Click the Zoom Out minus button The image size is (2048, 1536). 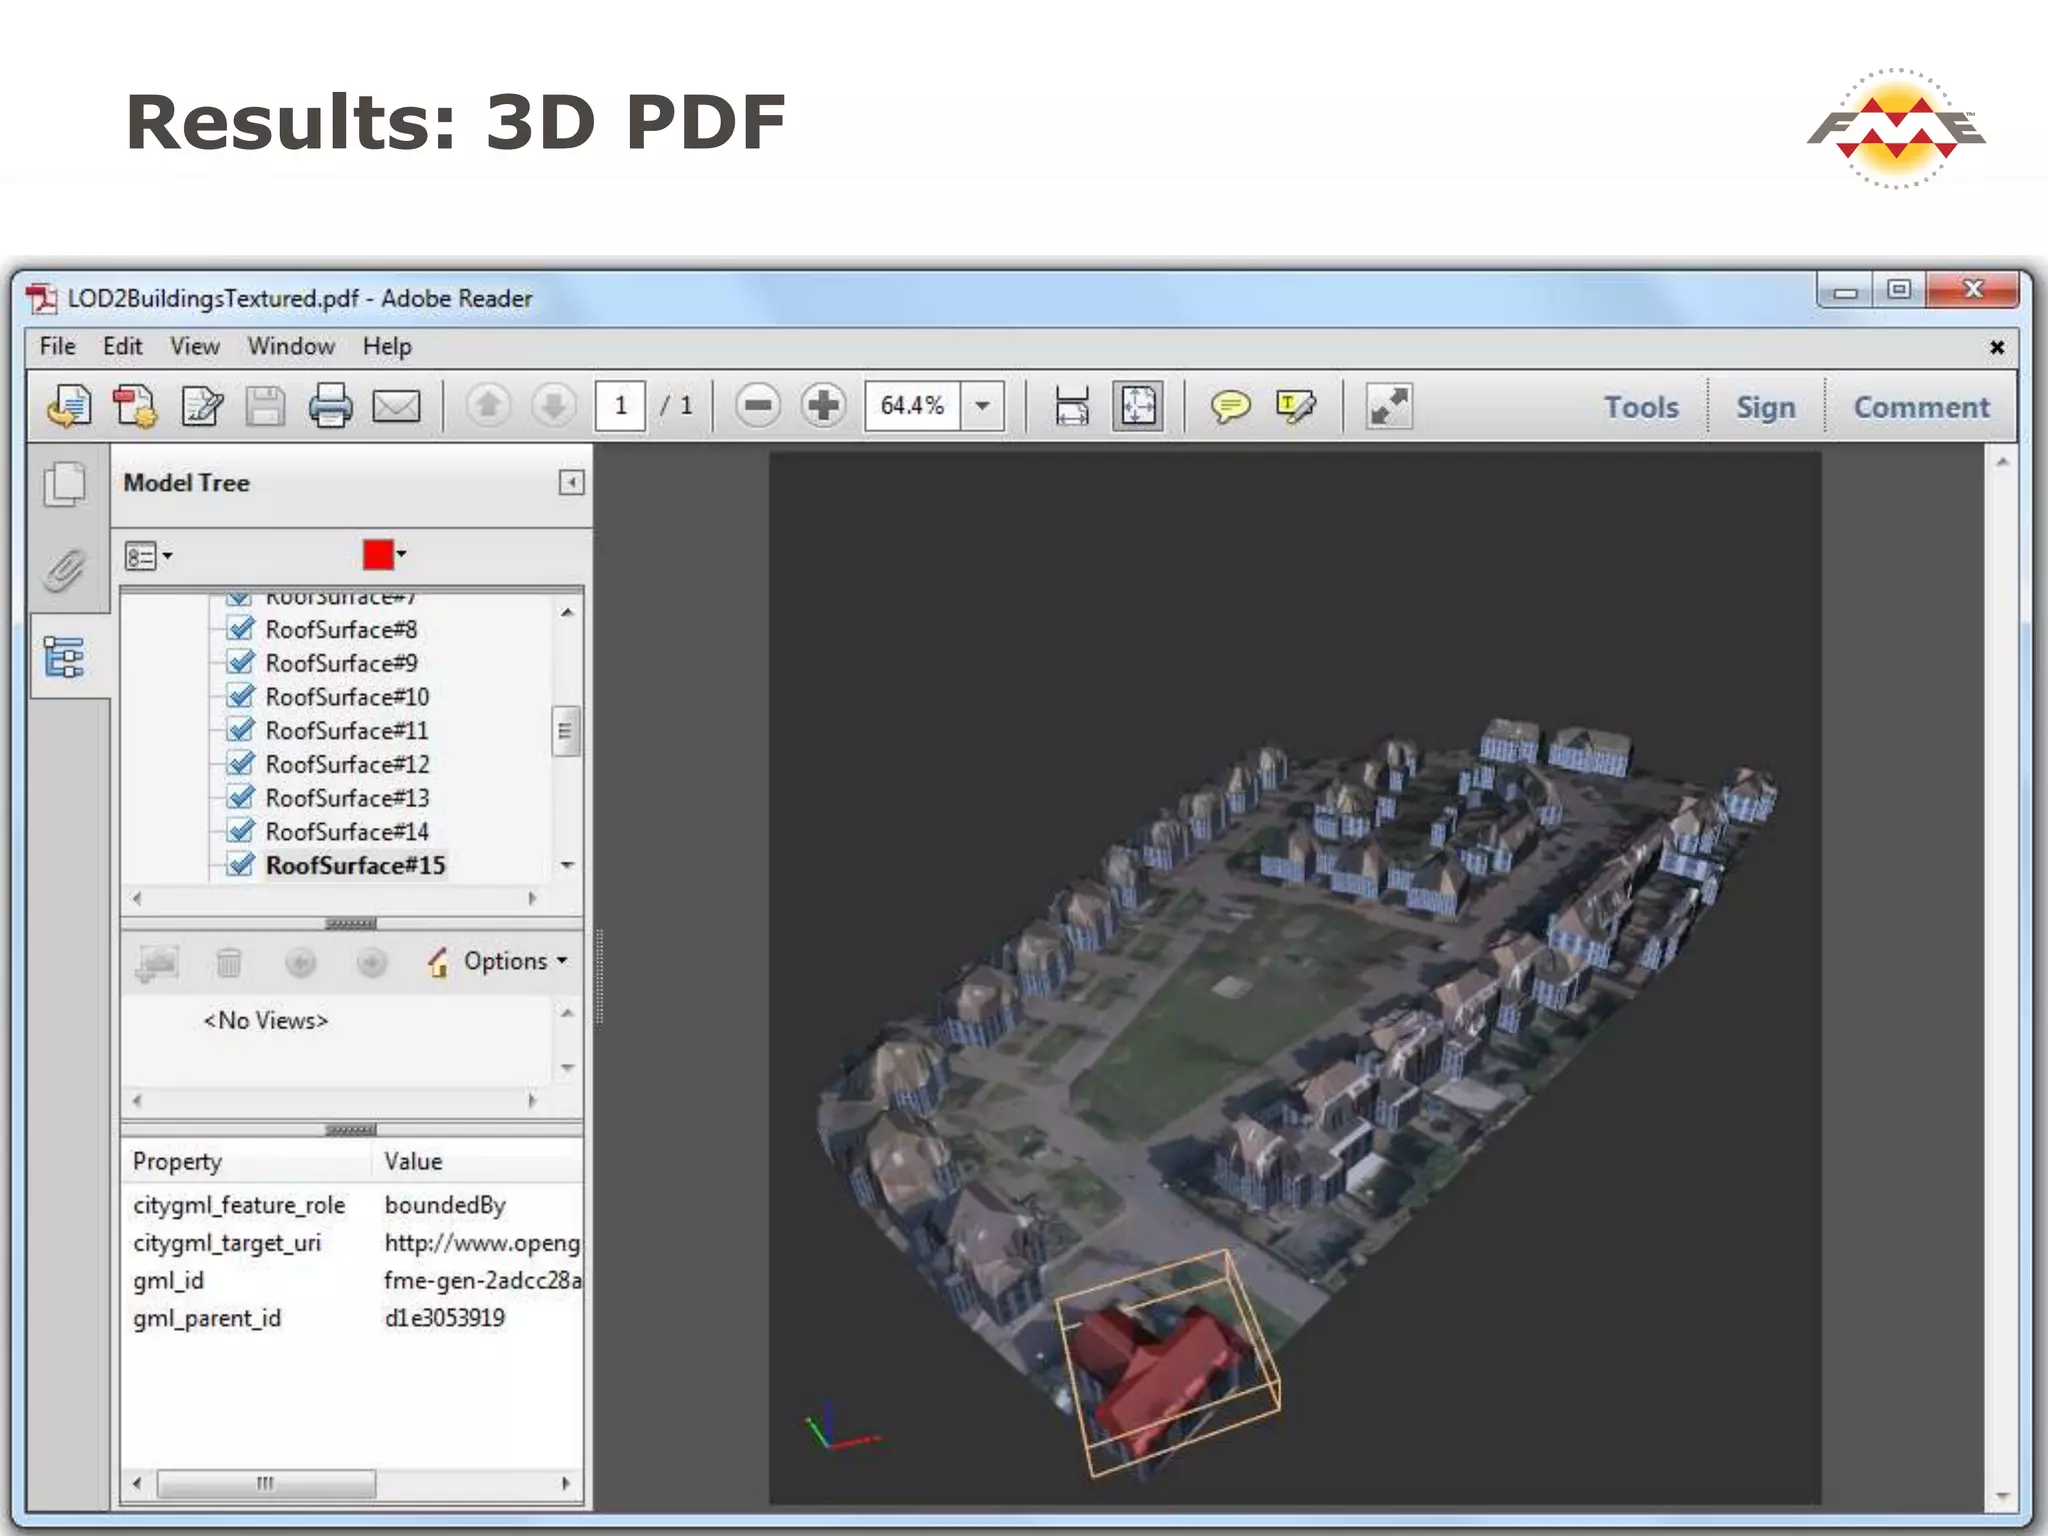pyautogui.click(x=758, y=406)
